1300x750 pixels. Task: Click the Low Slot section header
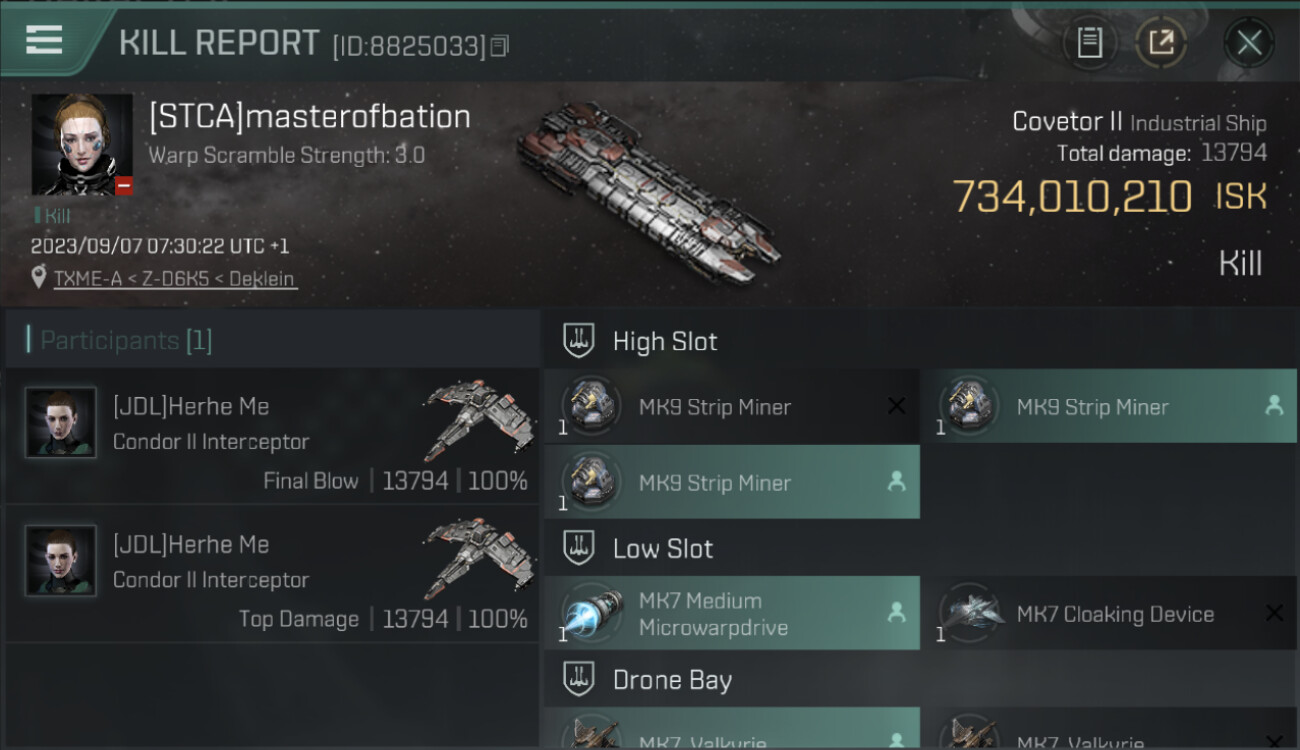coord(920,548)
